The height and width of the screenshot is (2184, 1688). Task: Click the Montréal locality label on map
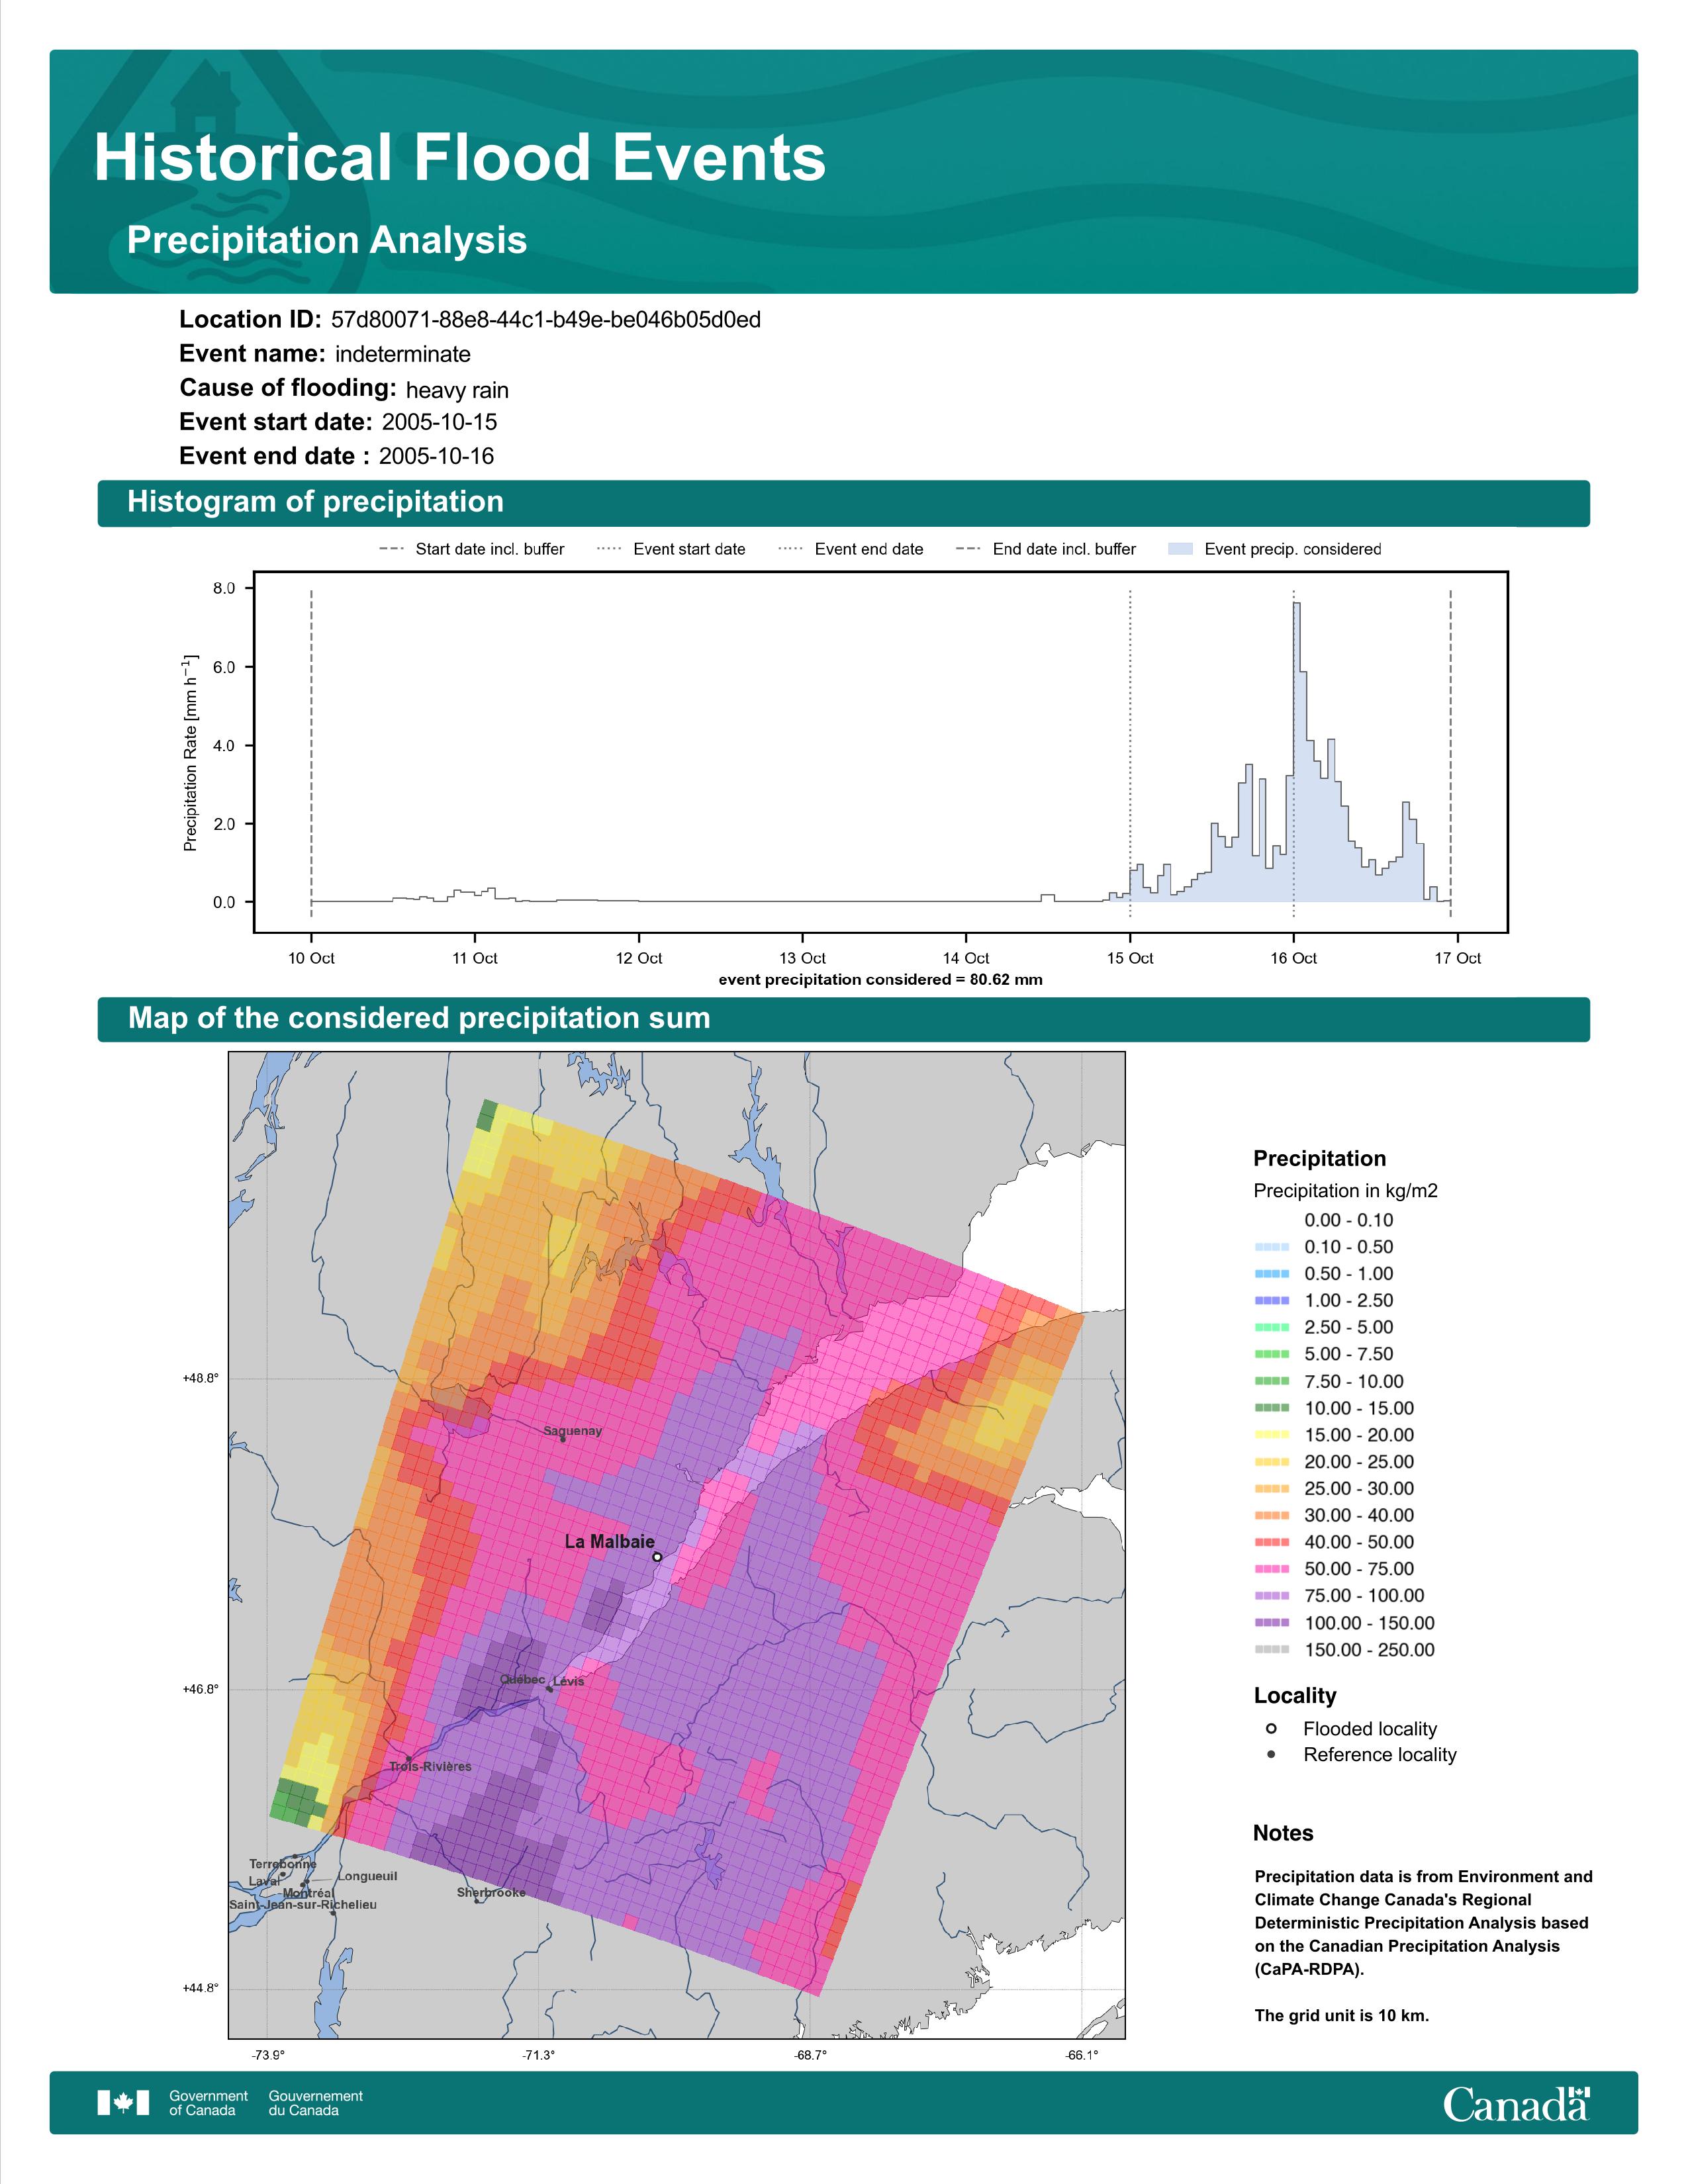tap(308, 1893)
